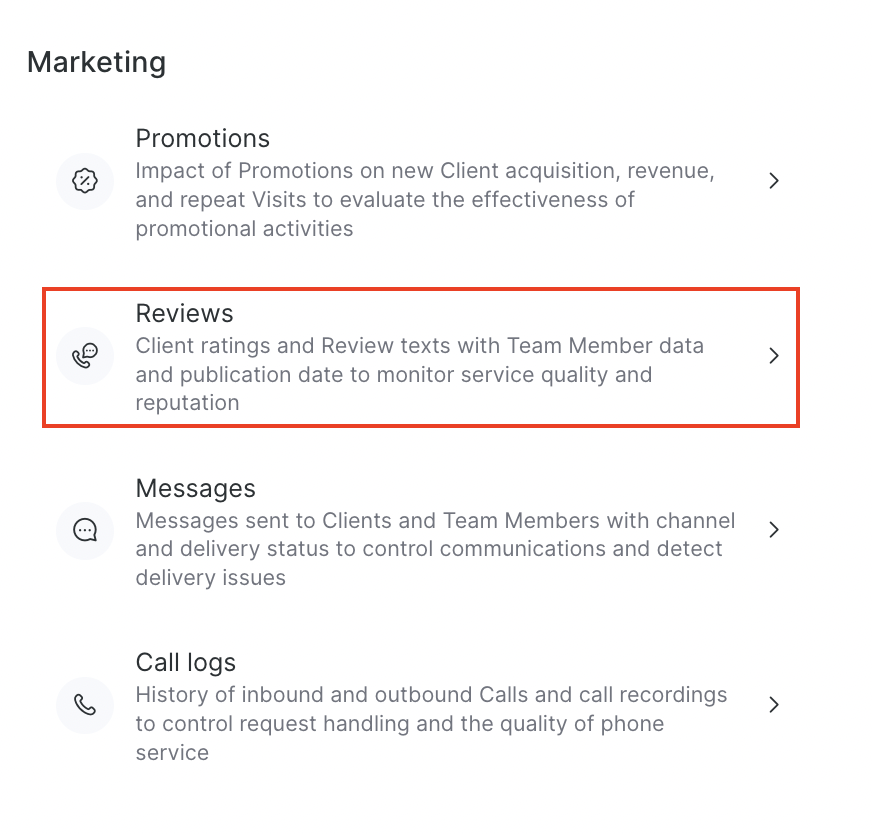The height and width of the screenshot is (834, 872).
Task: Choose the Call logs menu row
Action: 420,706
